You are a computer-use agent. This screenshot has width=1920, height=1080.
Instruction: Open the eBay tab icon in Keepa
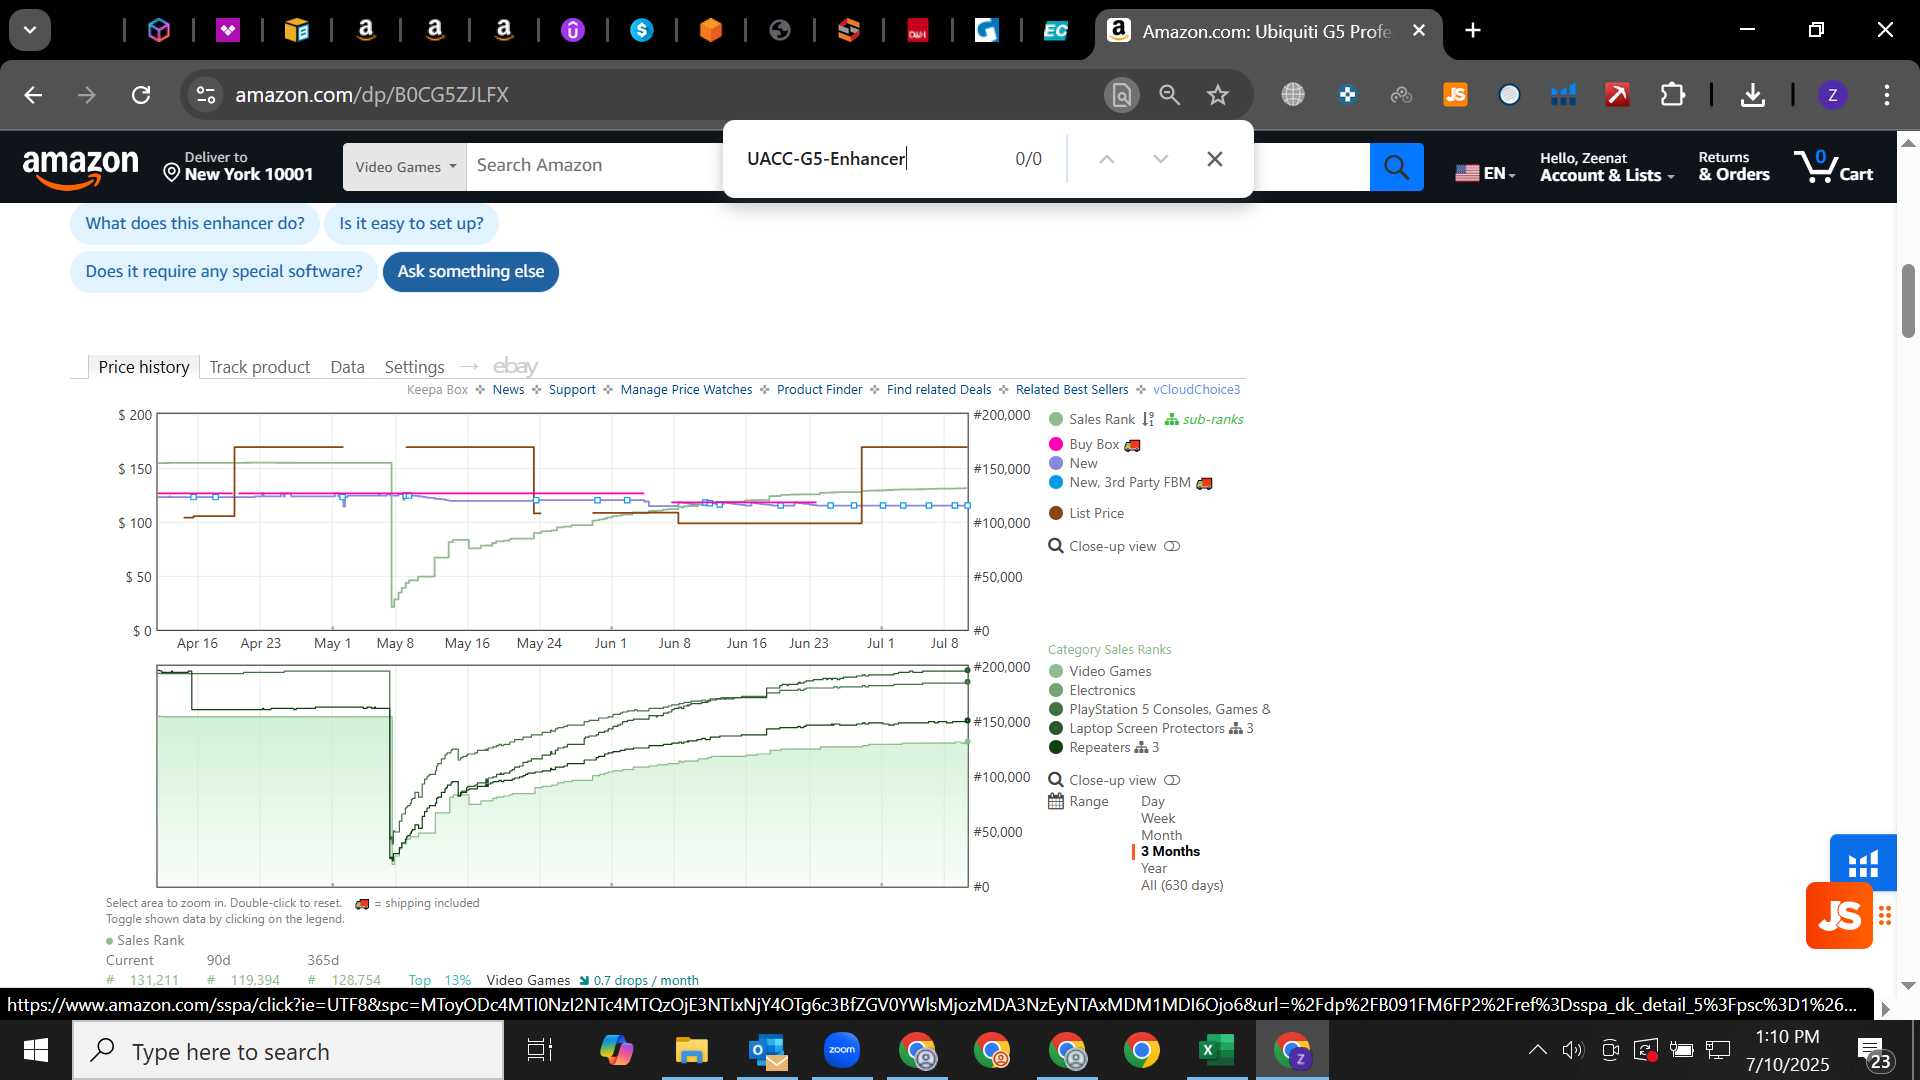515,367
